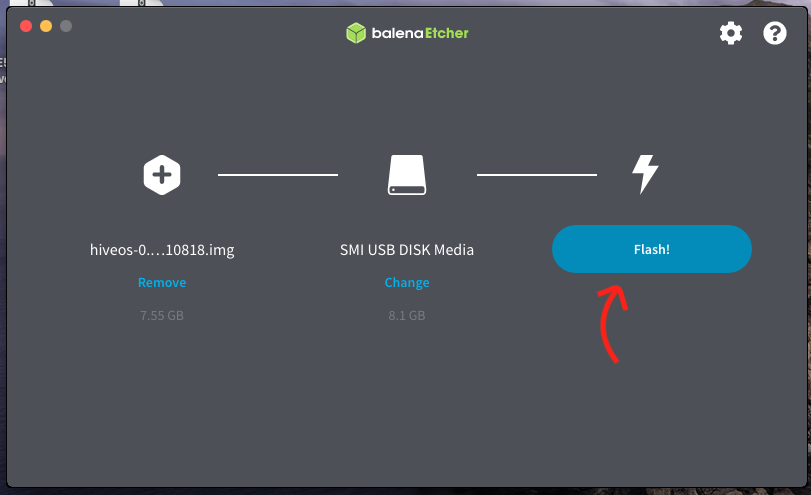Change the target drive
Image resolution: width=811 pixels, height=495 pixels.
[x=407, y=282]
